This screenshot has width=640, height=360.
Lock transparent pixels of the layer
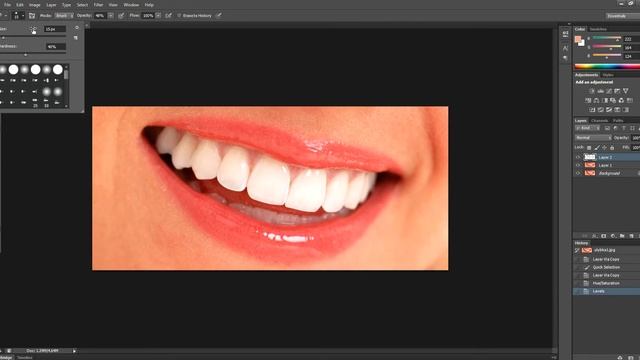click(589, 148)
